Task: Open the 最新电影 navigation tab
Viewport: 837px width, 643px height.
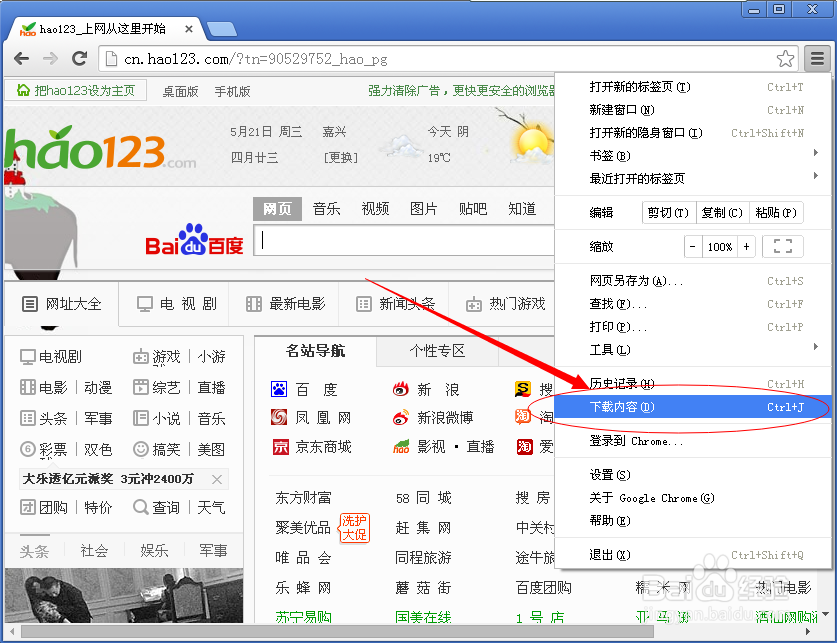Action: click(x=284, y=304)
